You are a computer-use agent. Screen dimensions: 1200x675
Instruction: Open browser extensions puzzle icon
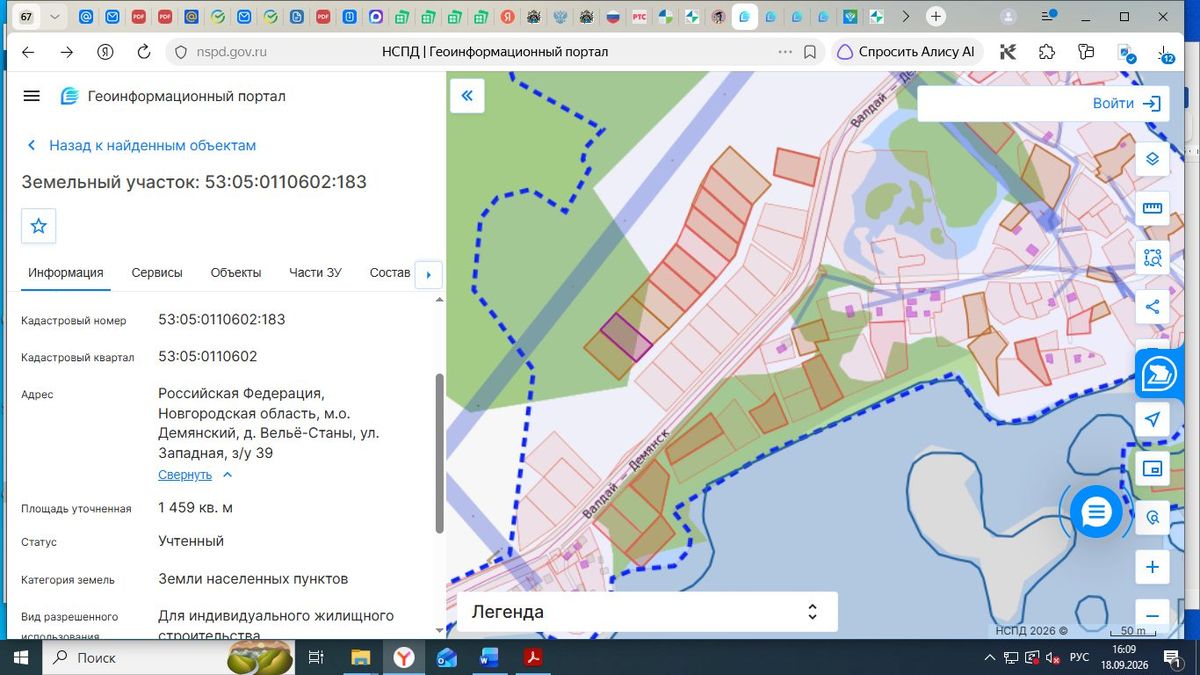click(1047, 52)
